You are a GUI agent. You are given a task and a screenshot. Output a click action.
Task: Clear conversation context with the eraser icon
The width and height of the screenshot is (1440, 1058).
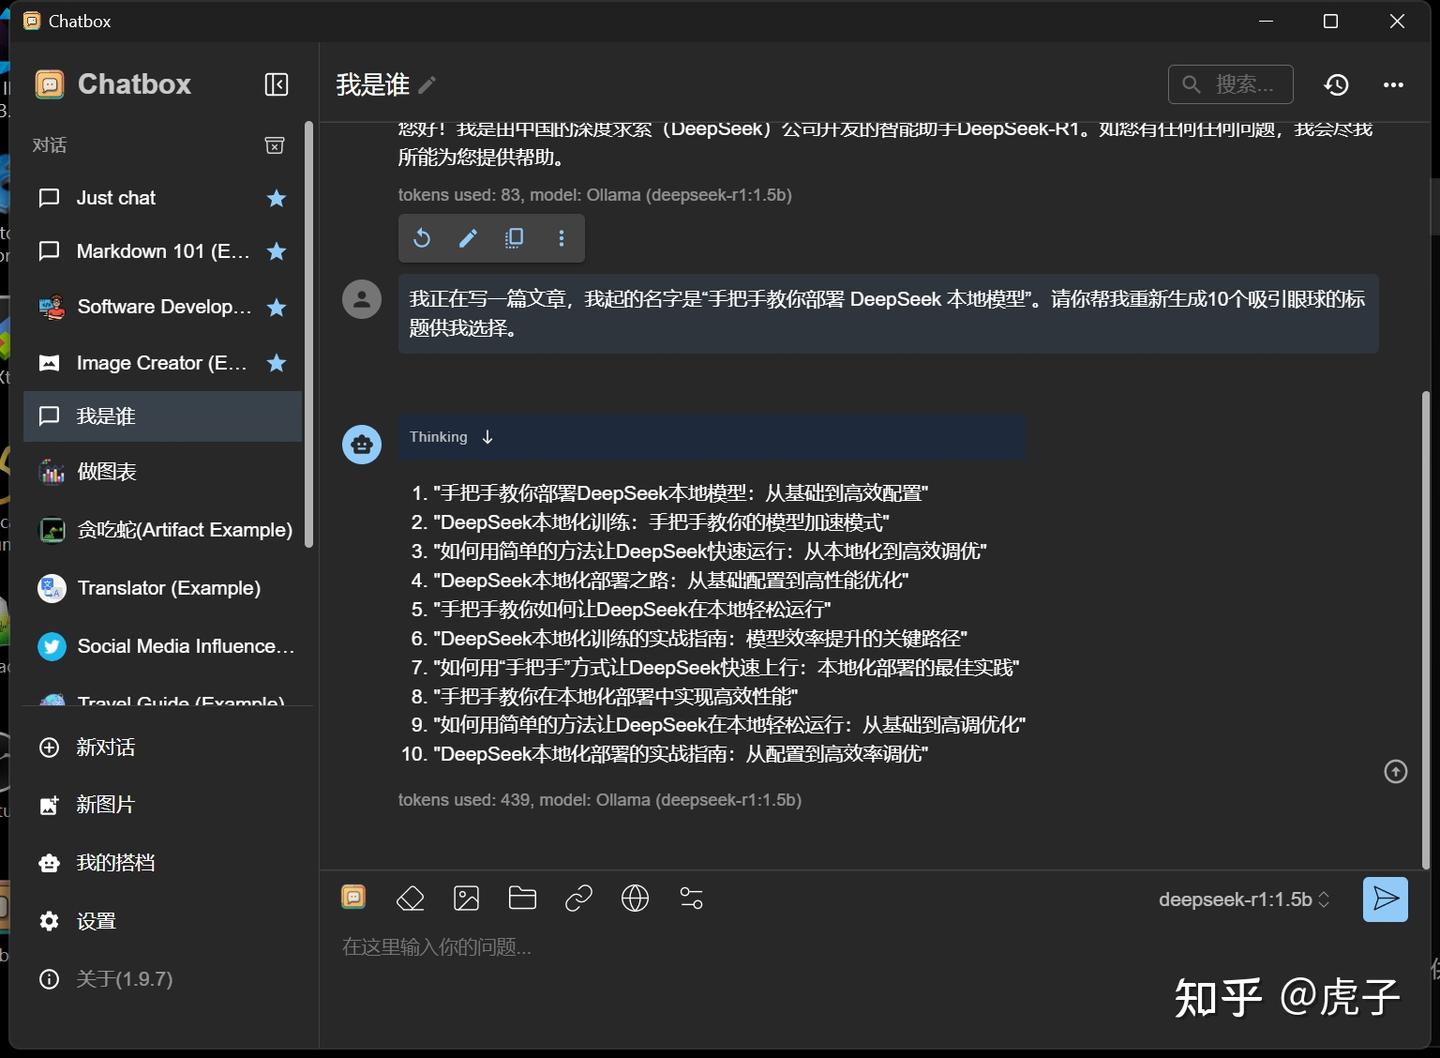tap(410, 898)
